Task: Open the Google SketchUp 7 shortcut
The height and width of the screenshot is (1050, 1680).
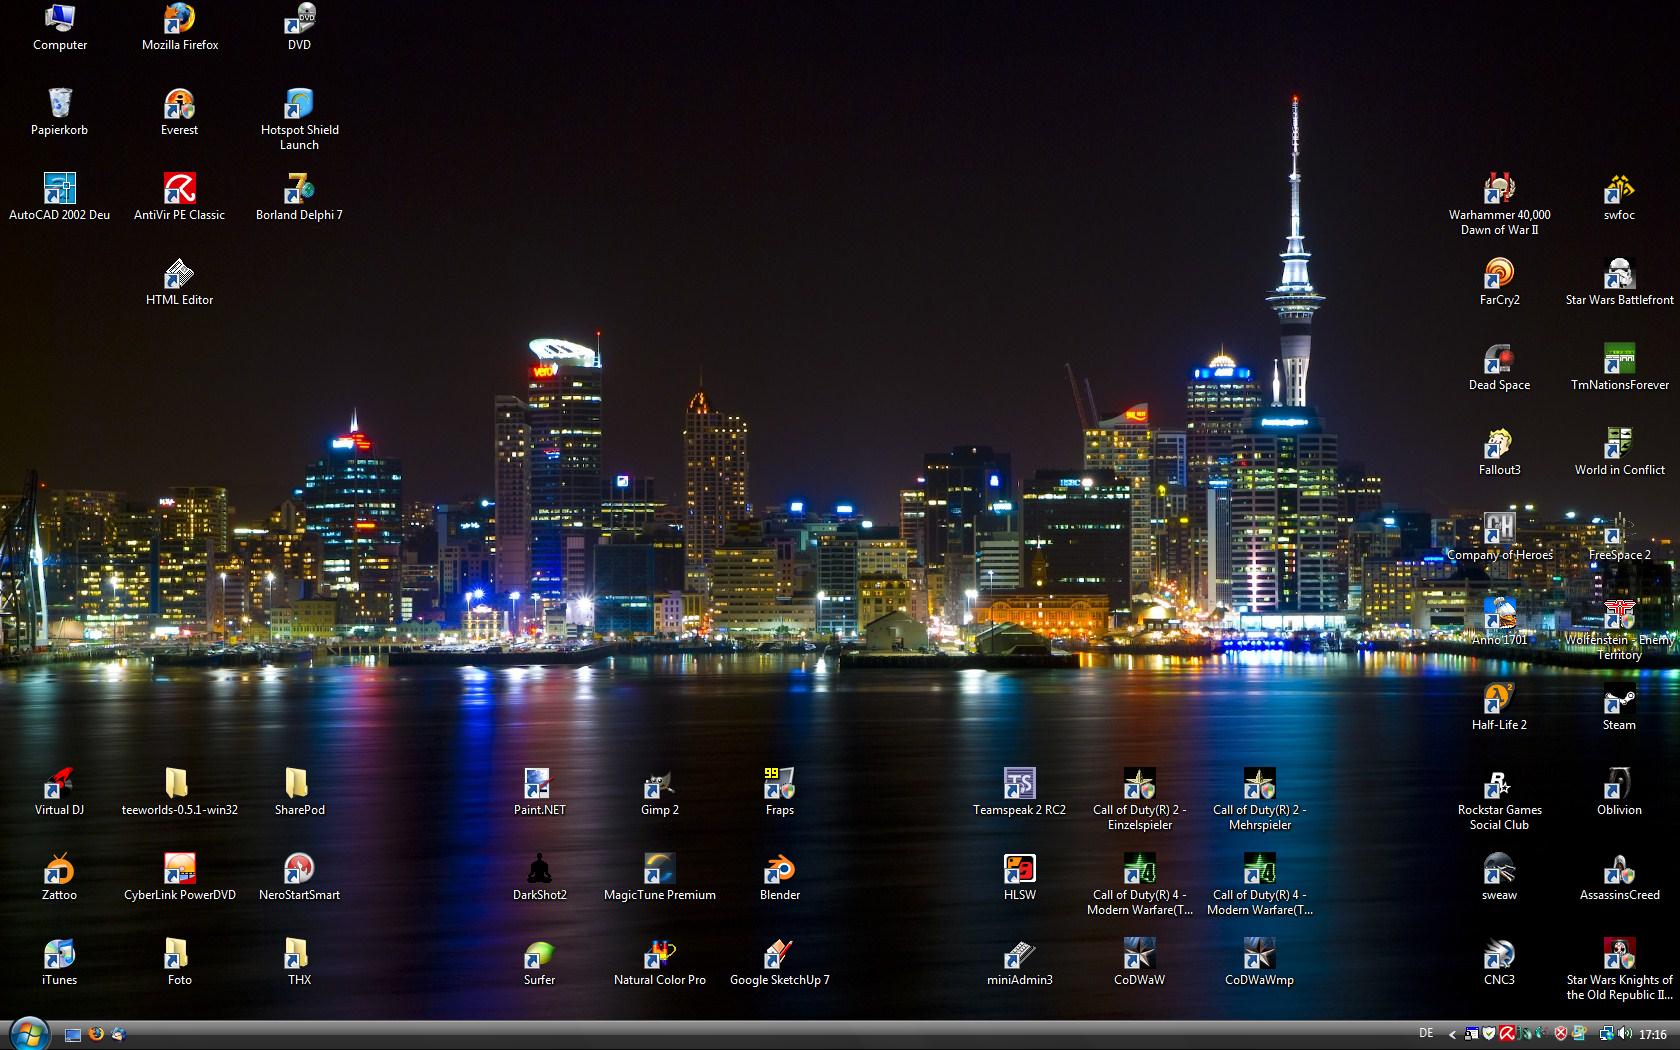Action: [x=779, y=954]
